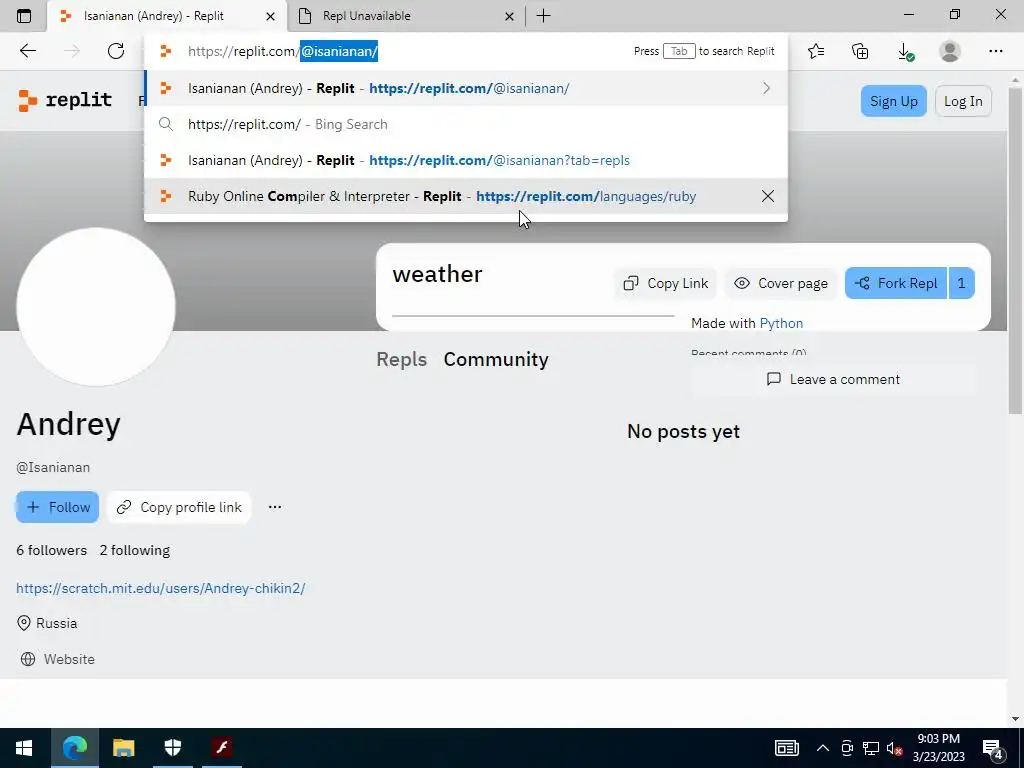1024x768 pixels.
Task: Open the taskbar clock and date
Action: 938,748
